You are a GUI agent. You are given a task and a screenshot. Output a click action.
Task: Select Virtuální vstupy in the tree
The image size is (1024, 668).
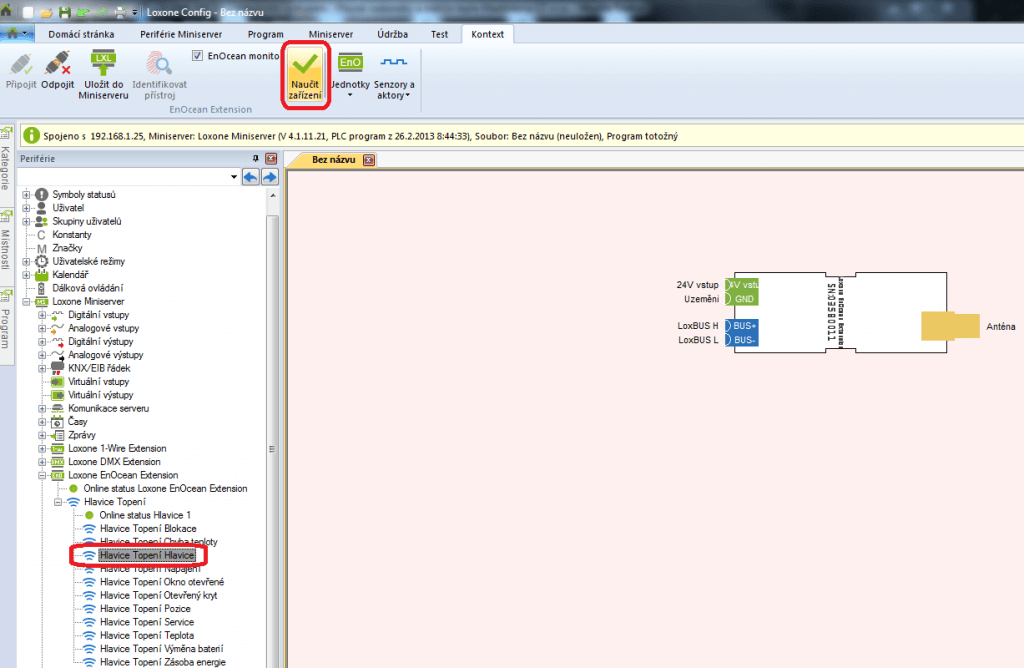click(98, 381)
